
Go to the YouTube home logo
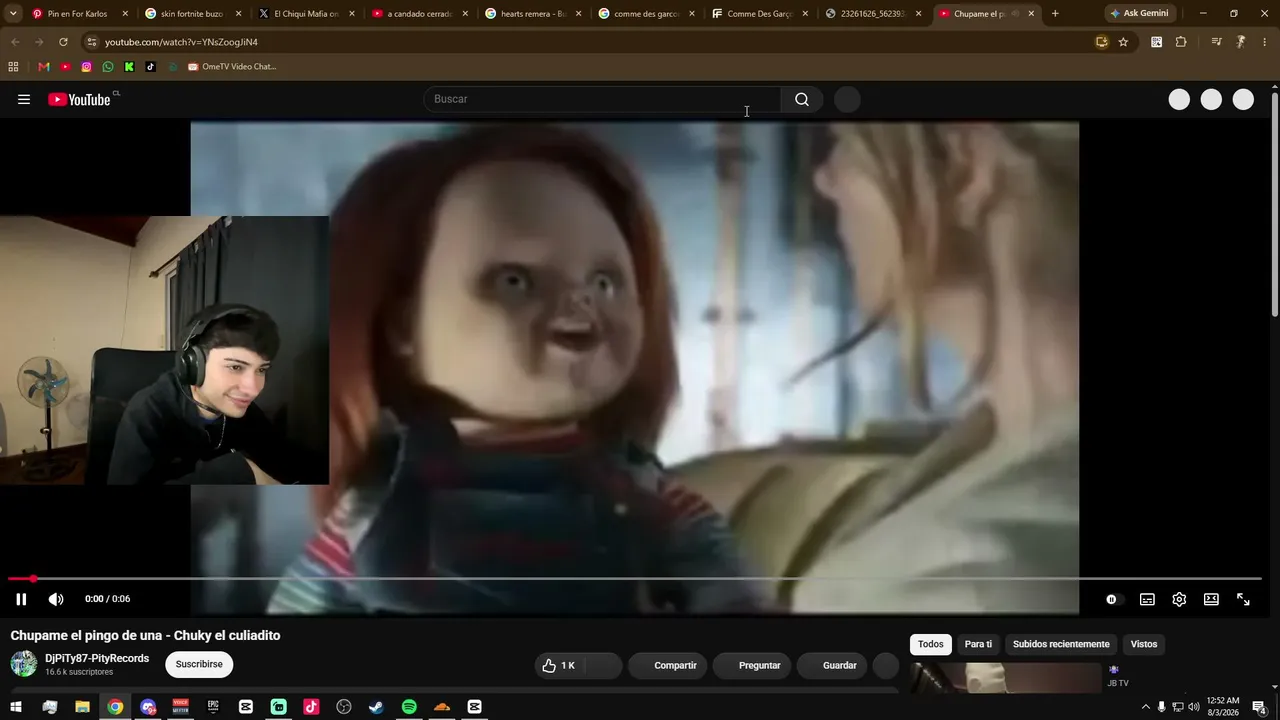tap(79, 99)
